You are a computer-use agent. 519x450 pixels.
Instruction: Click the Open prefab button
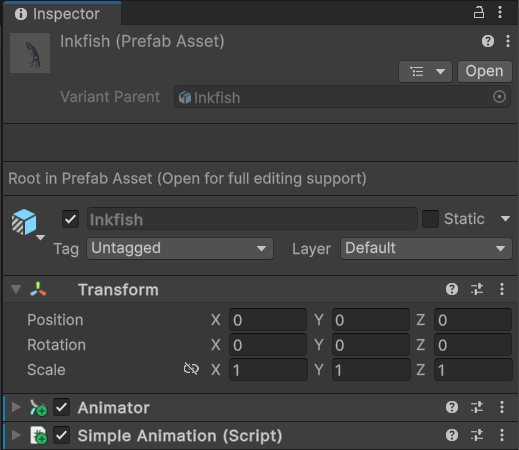pyautogui.click(x=484, y=71)
